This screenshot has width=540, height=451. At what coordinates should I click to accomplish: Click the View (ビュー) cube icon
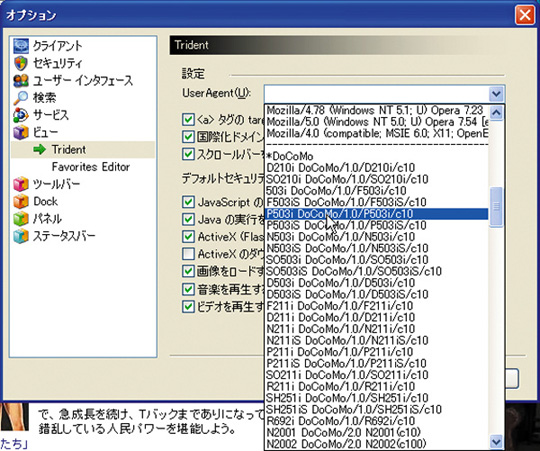coord(21,132)
